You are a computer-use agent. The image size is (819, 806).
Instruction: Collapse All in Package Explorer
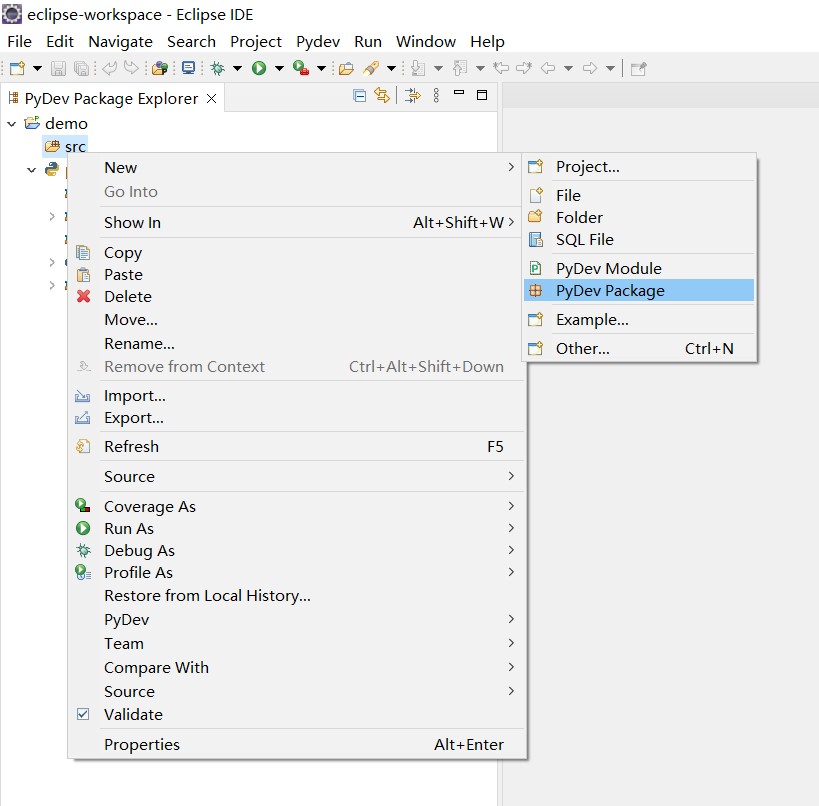(359, 96)
